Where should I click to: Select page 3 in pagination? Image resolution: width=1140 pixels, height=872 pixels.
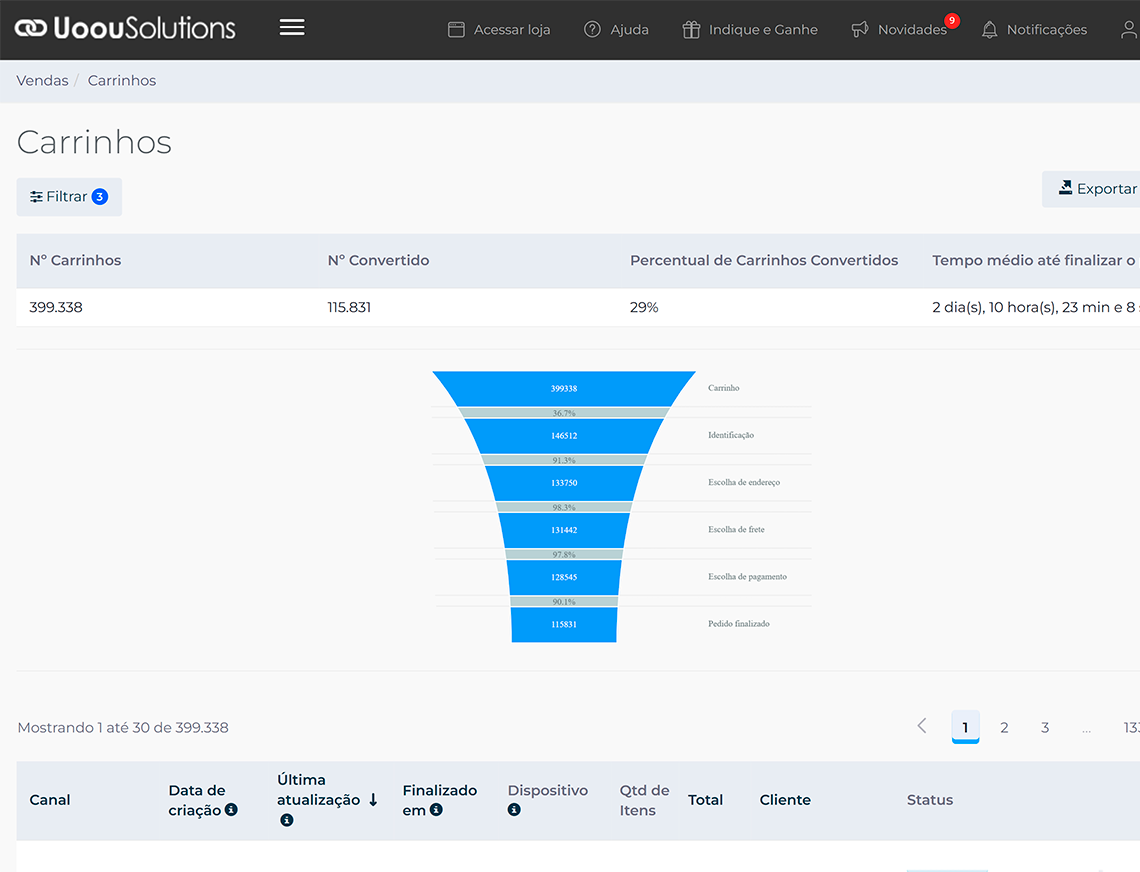click(1045, 728)
